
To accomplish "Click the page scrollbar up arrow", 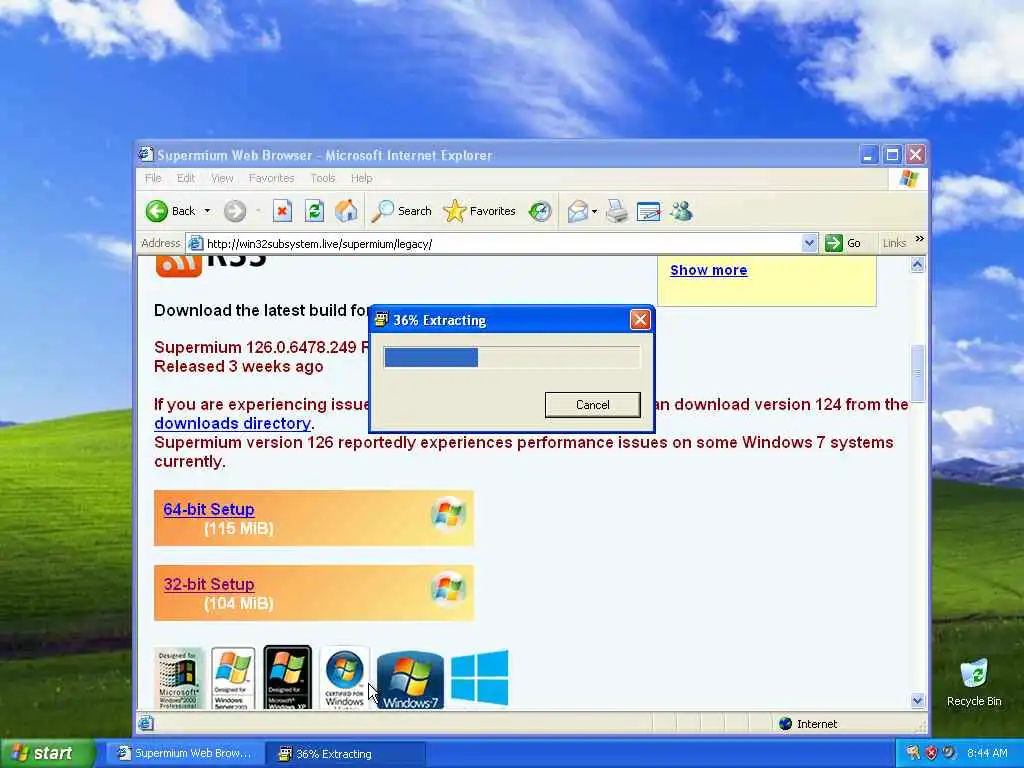I will coord(918,264).
